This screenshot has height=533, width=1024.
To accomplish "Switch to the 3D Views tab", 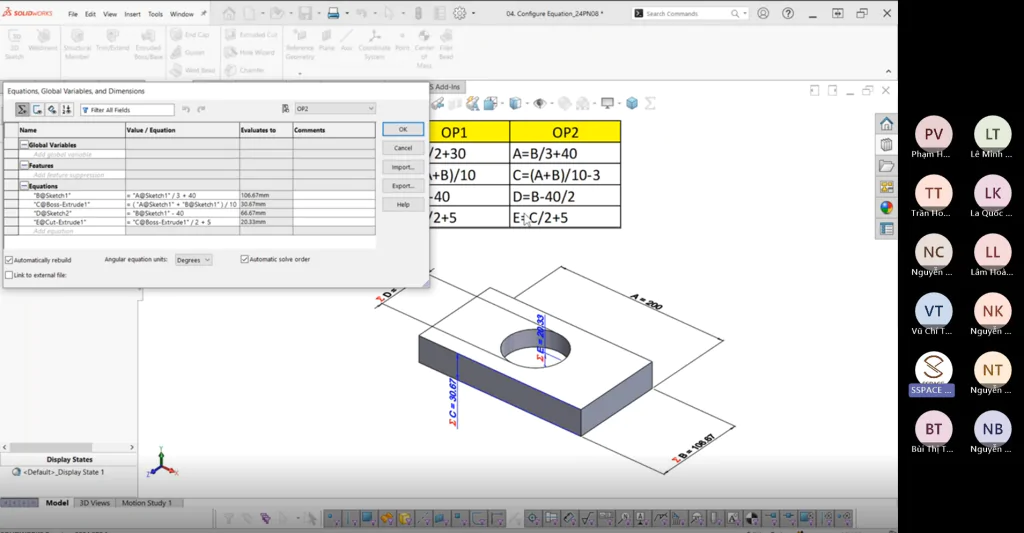I will click(95, 503).
